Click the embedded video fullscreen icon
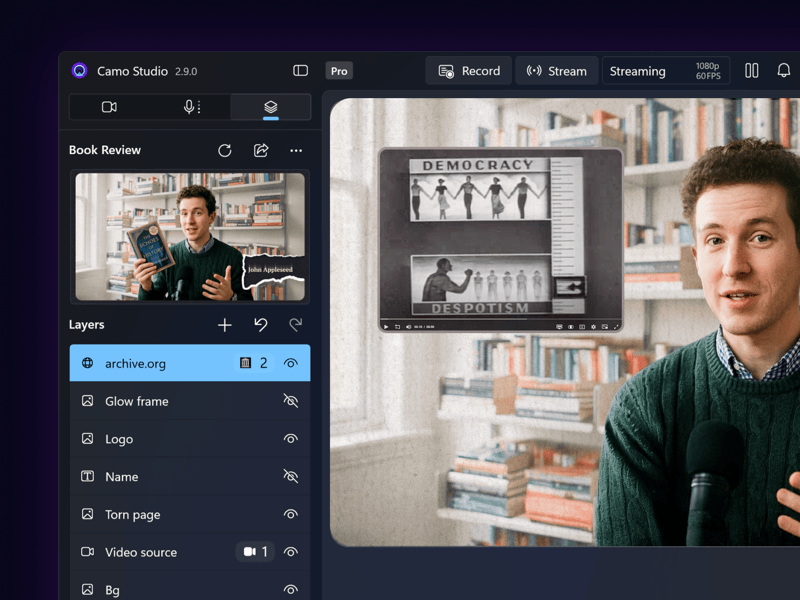This screenshot has height=600, width=800. [616, 327]
